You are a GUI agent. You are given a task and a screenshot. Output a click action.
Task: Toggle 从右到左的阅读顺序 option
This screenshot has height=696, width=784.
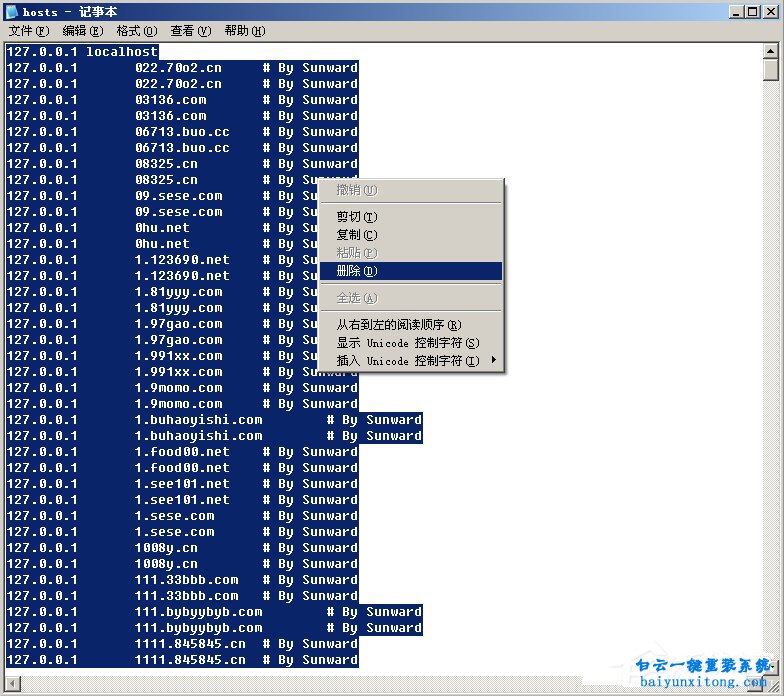399,325
